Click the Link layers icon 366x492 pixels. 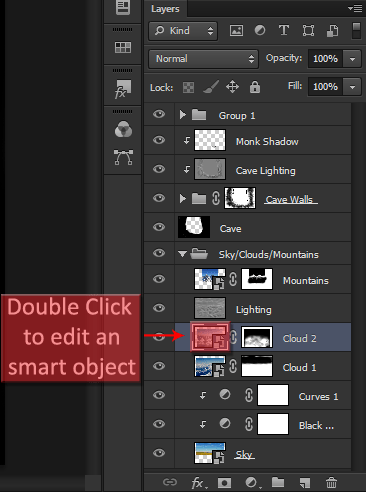pos(170,482)
